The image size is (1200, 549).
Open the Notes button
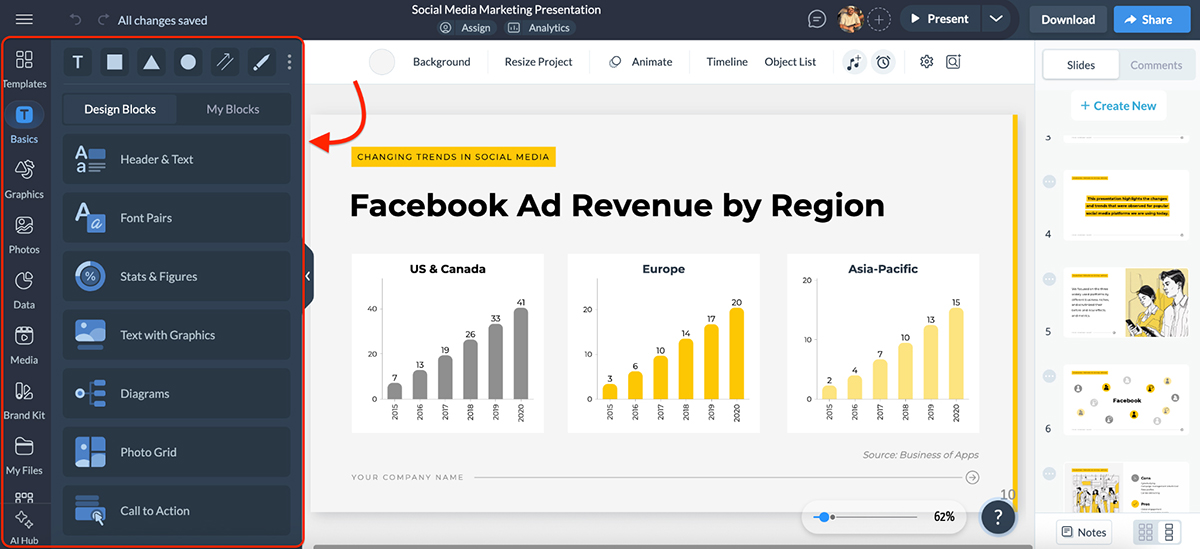pos(1084,532)
